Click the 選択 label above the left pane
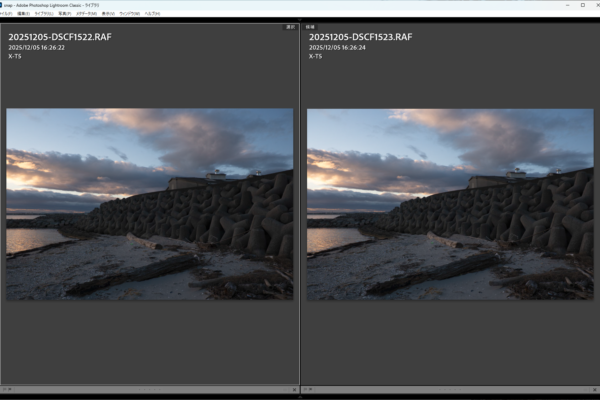Image resolution: width=600 pixels, height=400 pixels. [x=290, y=27]
